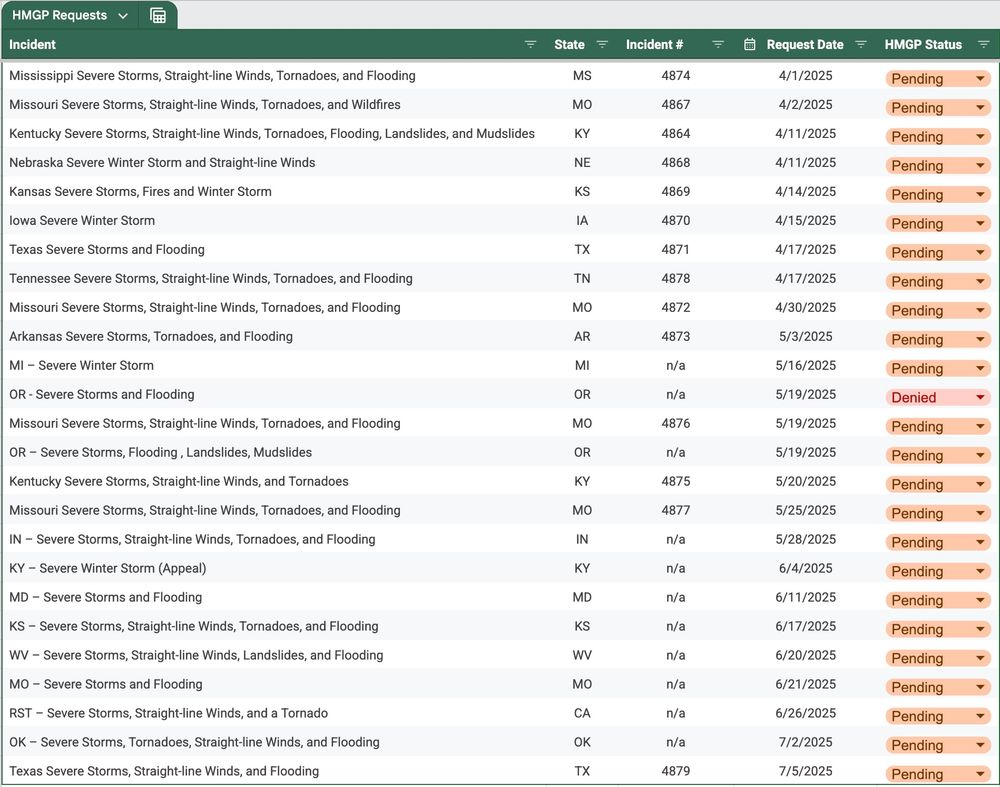Select MD – Severe Storms and Flooding cell

pyautogui.click(x=105, y=598)
